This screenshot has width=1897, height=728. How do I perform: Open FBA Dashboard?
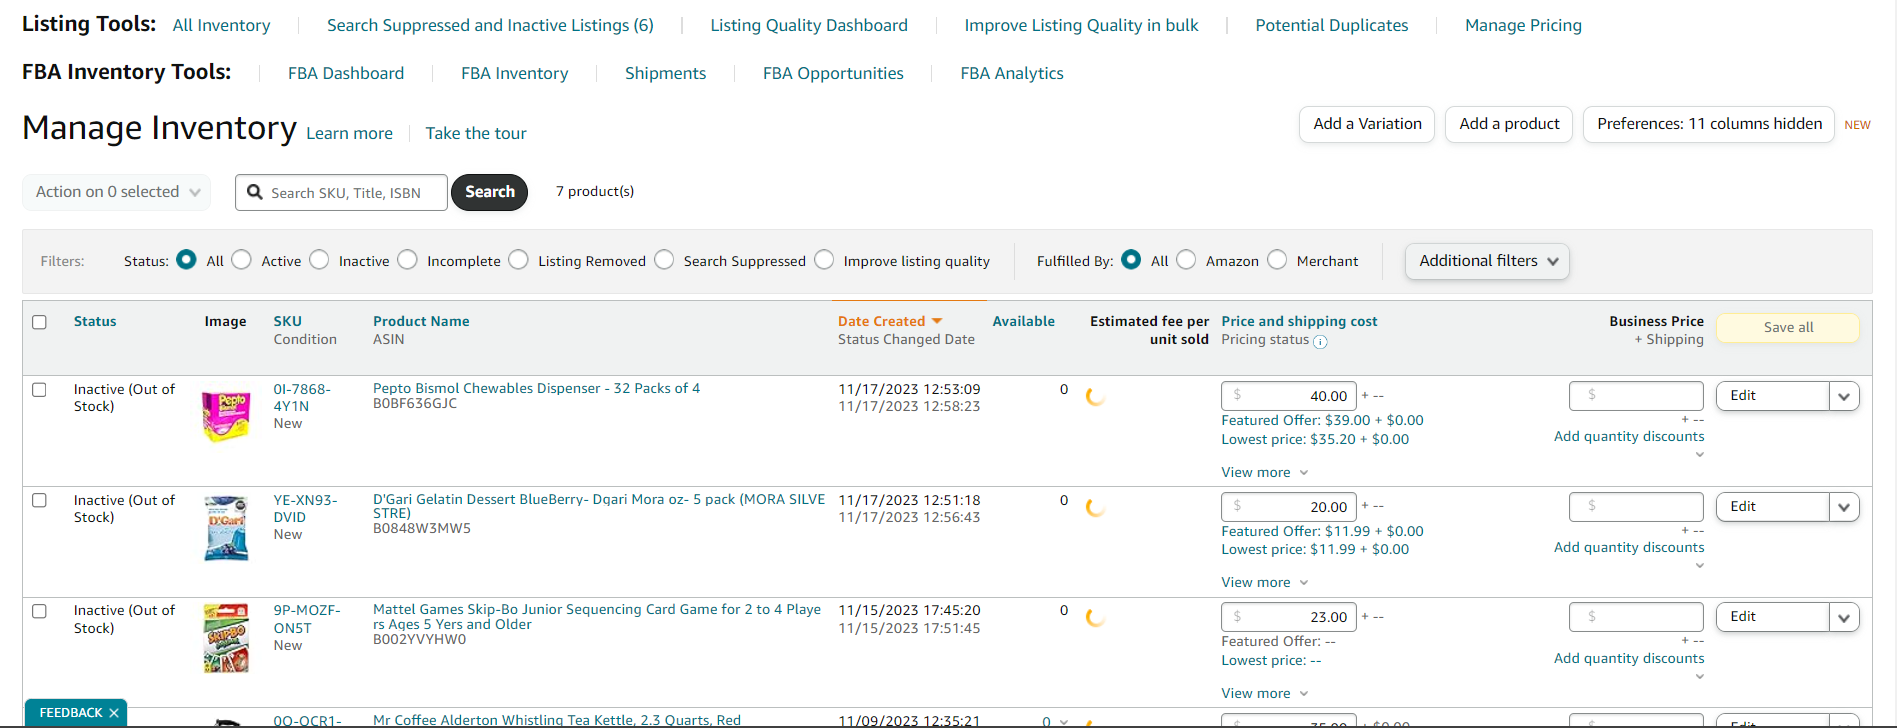click(x=346, y=73)
